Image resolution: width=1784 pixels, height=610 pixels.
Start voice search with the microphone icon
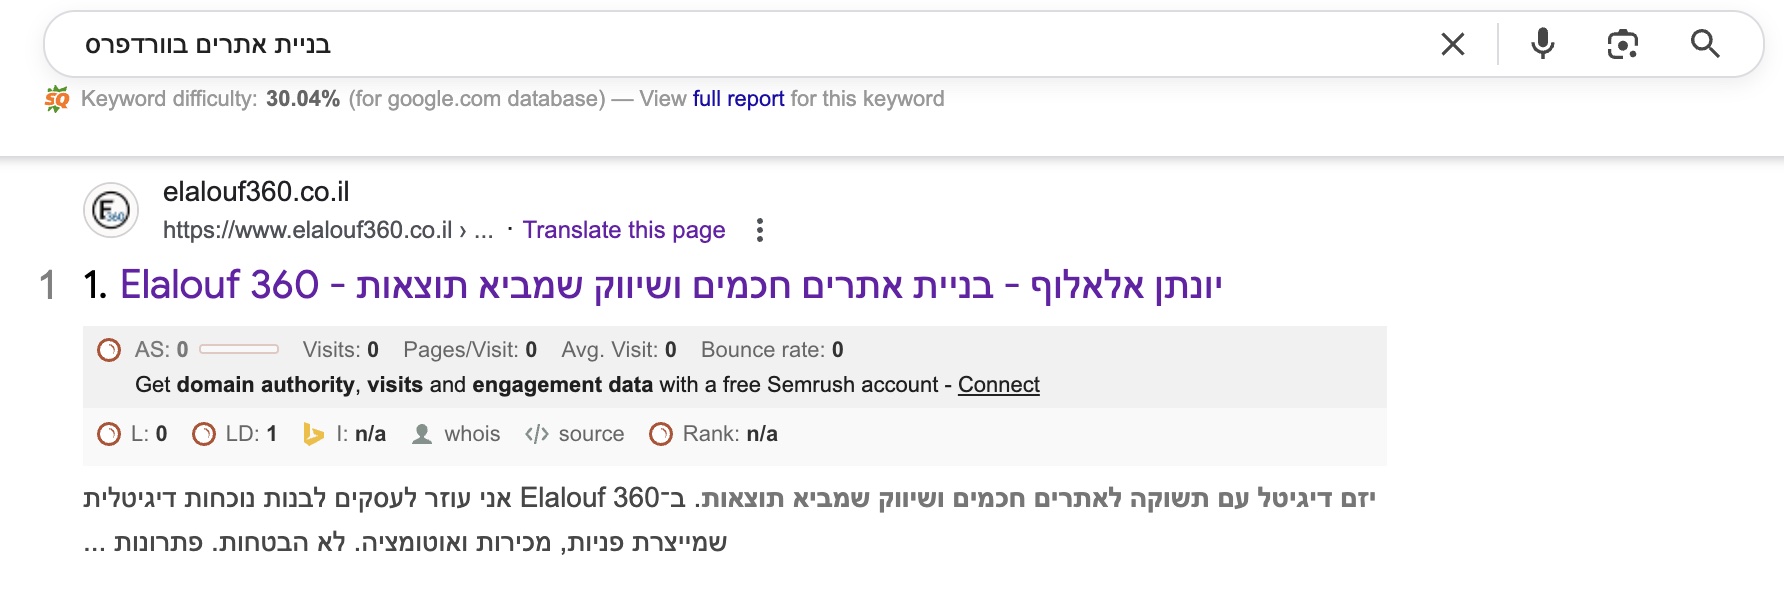(1542, 44)
